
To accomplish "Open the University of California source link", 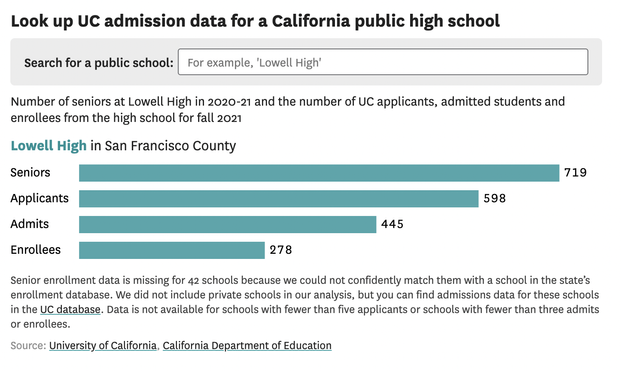I will click(103, 346).
